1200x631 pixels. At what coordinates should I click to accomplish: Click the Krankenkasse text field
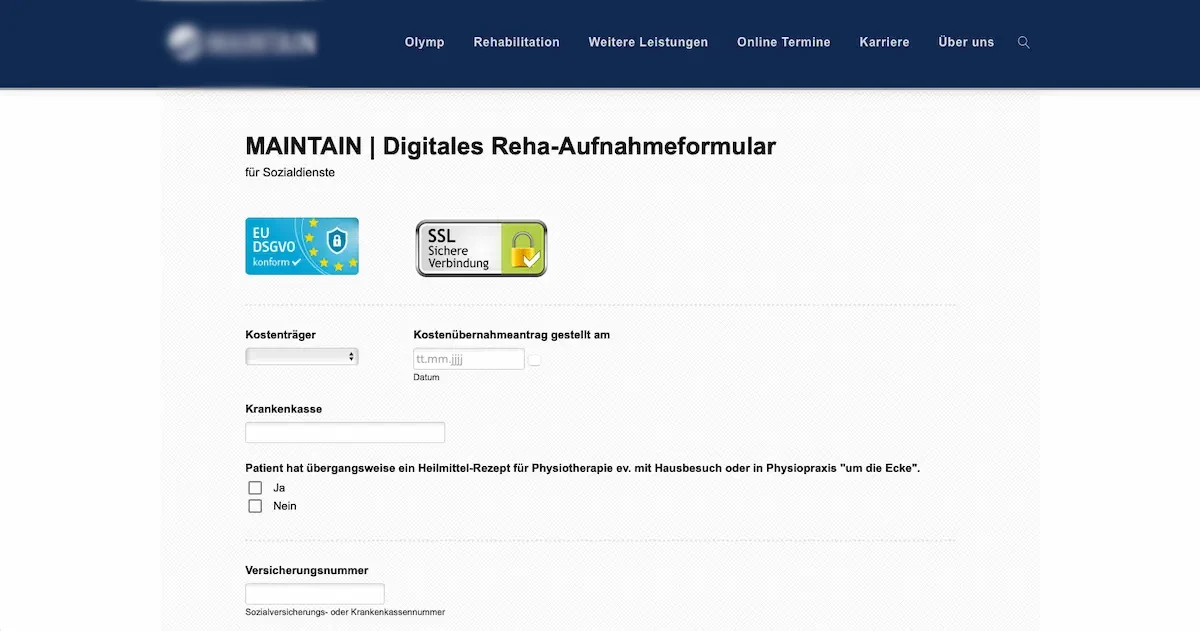pyautogui.click(x=345, y=433)
